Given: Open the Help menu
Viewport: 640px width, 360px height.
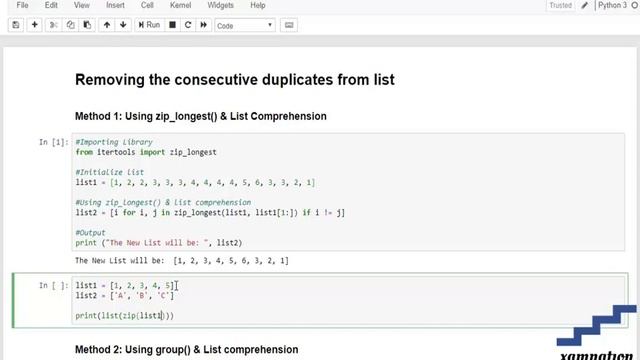Looking at the screenshot, I should coord(258,5).
